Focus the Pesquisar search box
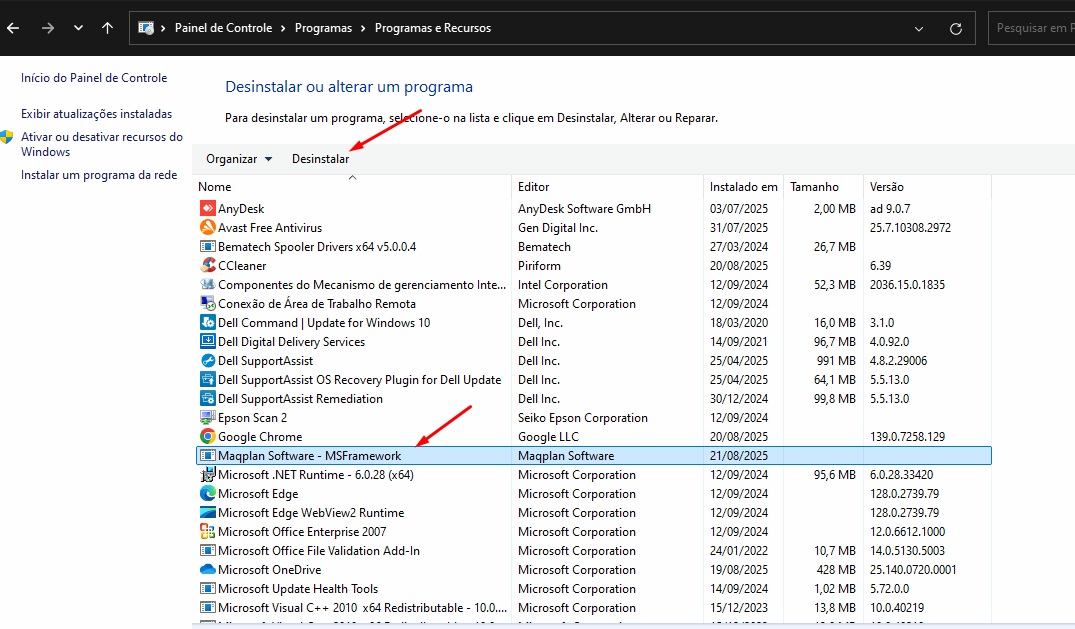Screen dimensions: 1075x629 point(1031,28)
